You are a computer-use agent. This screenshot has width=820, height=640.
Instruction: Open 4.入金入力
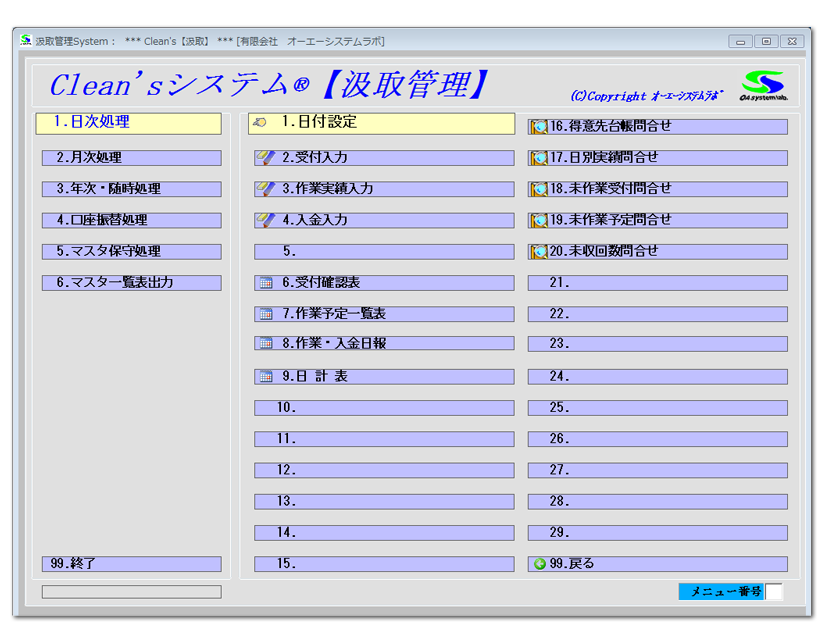pos(384,221)
